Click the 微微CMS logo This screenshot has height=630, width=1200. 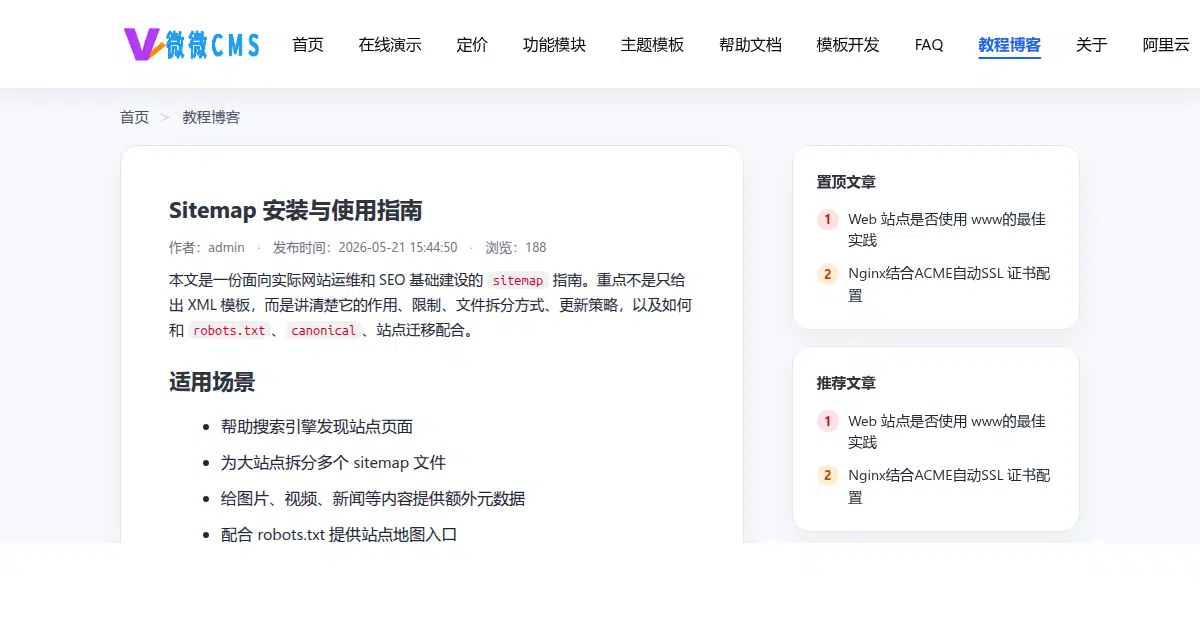[x=191, y=43]
